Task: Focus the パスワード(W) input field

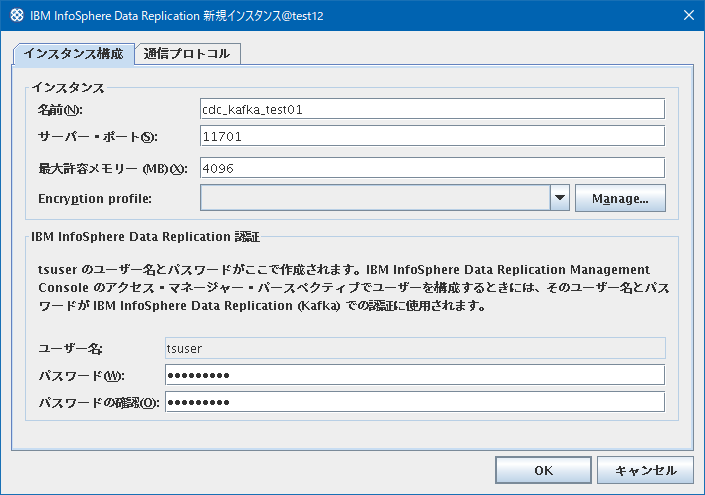Action: pyautogui.click(x=415, y=375)
